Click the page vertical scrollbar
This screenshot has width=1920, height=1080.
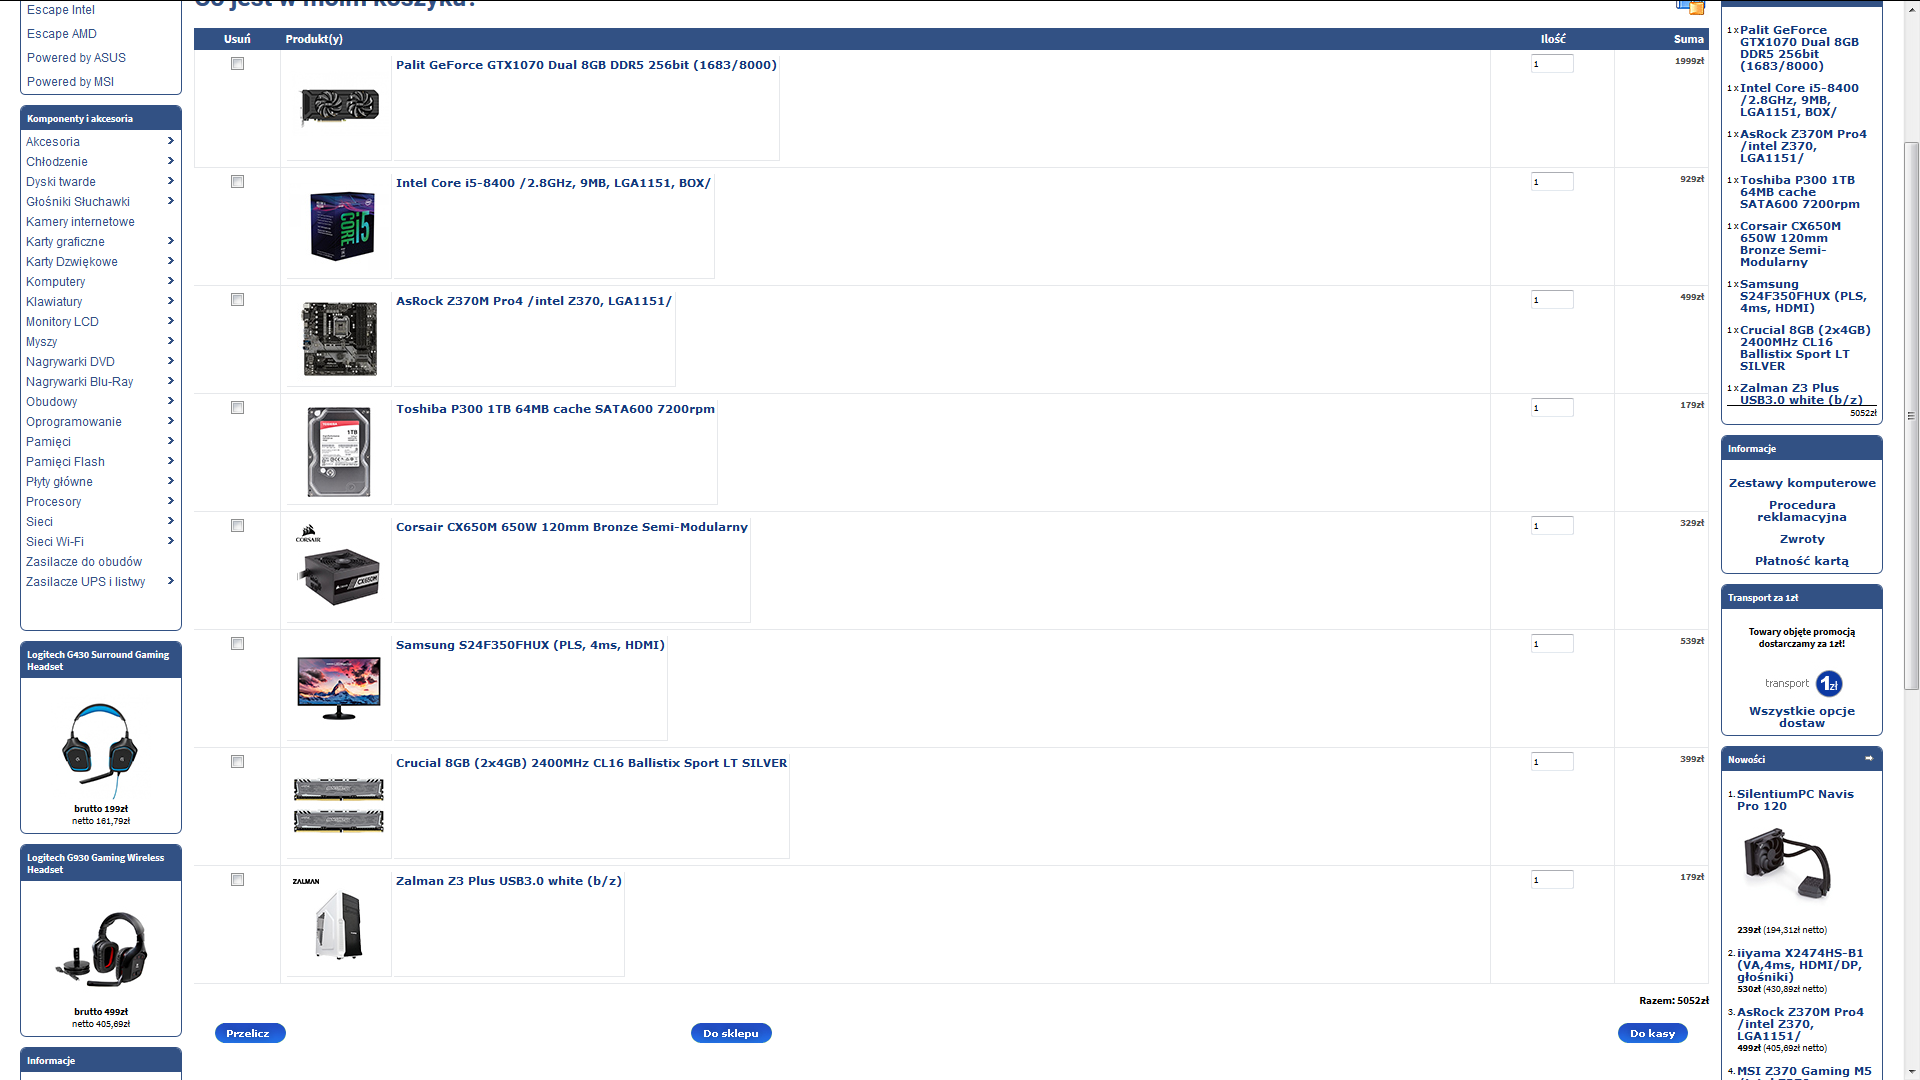coord(1912,415)
